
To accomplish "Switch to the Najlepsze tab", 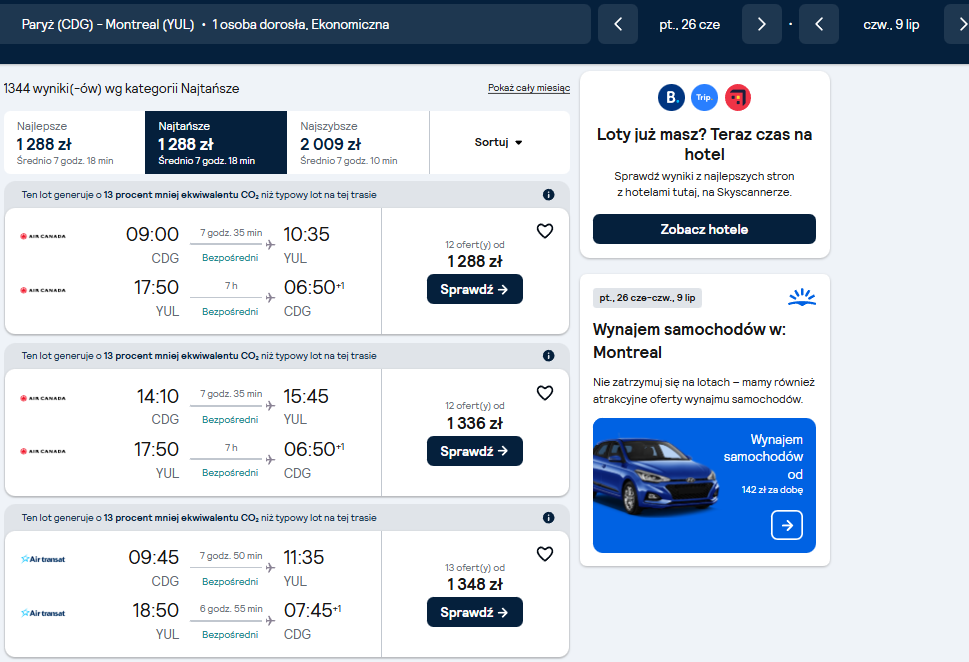I will [x=75, y=143].
